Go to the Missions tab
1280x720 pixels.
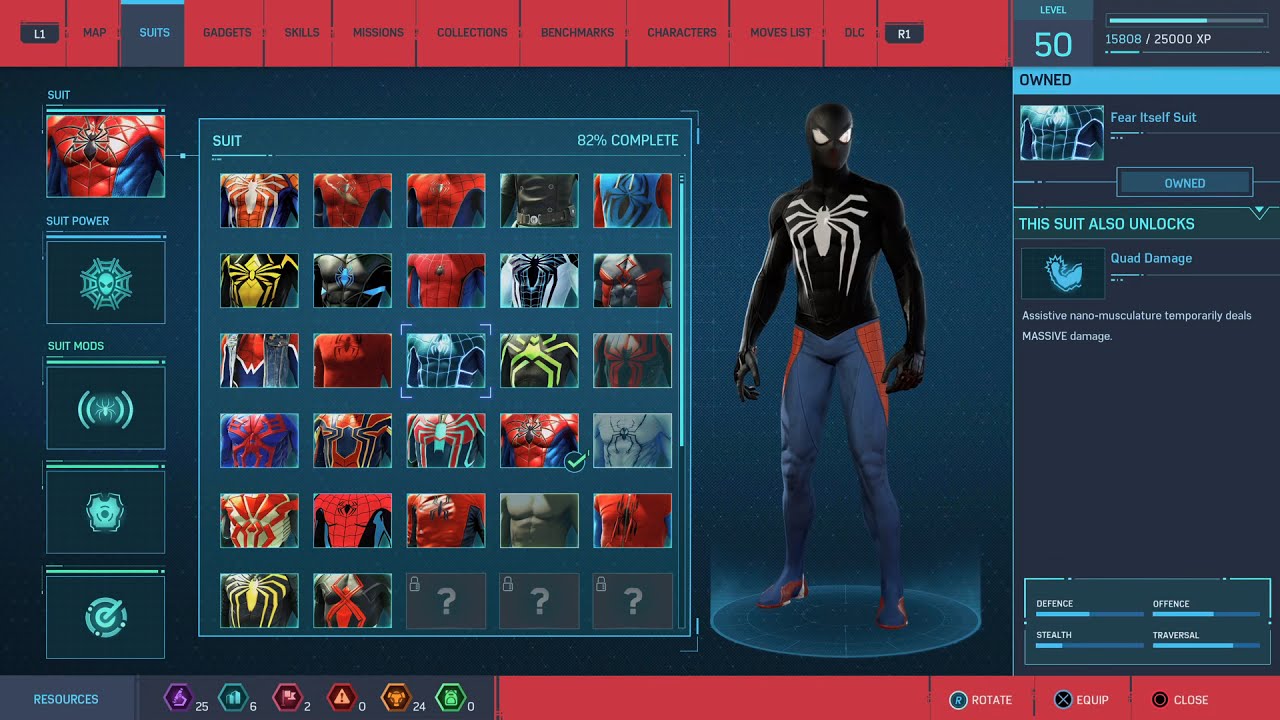point(378,33)
